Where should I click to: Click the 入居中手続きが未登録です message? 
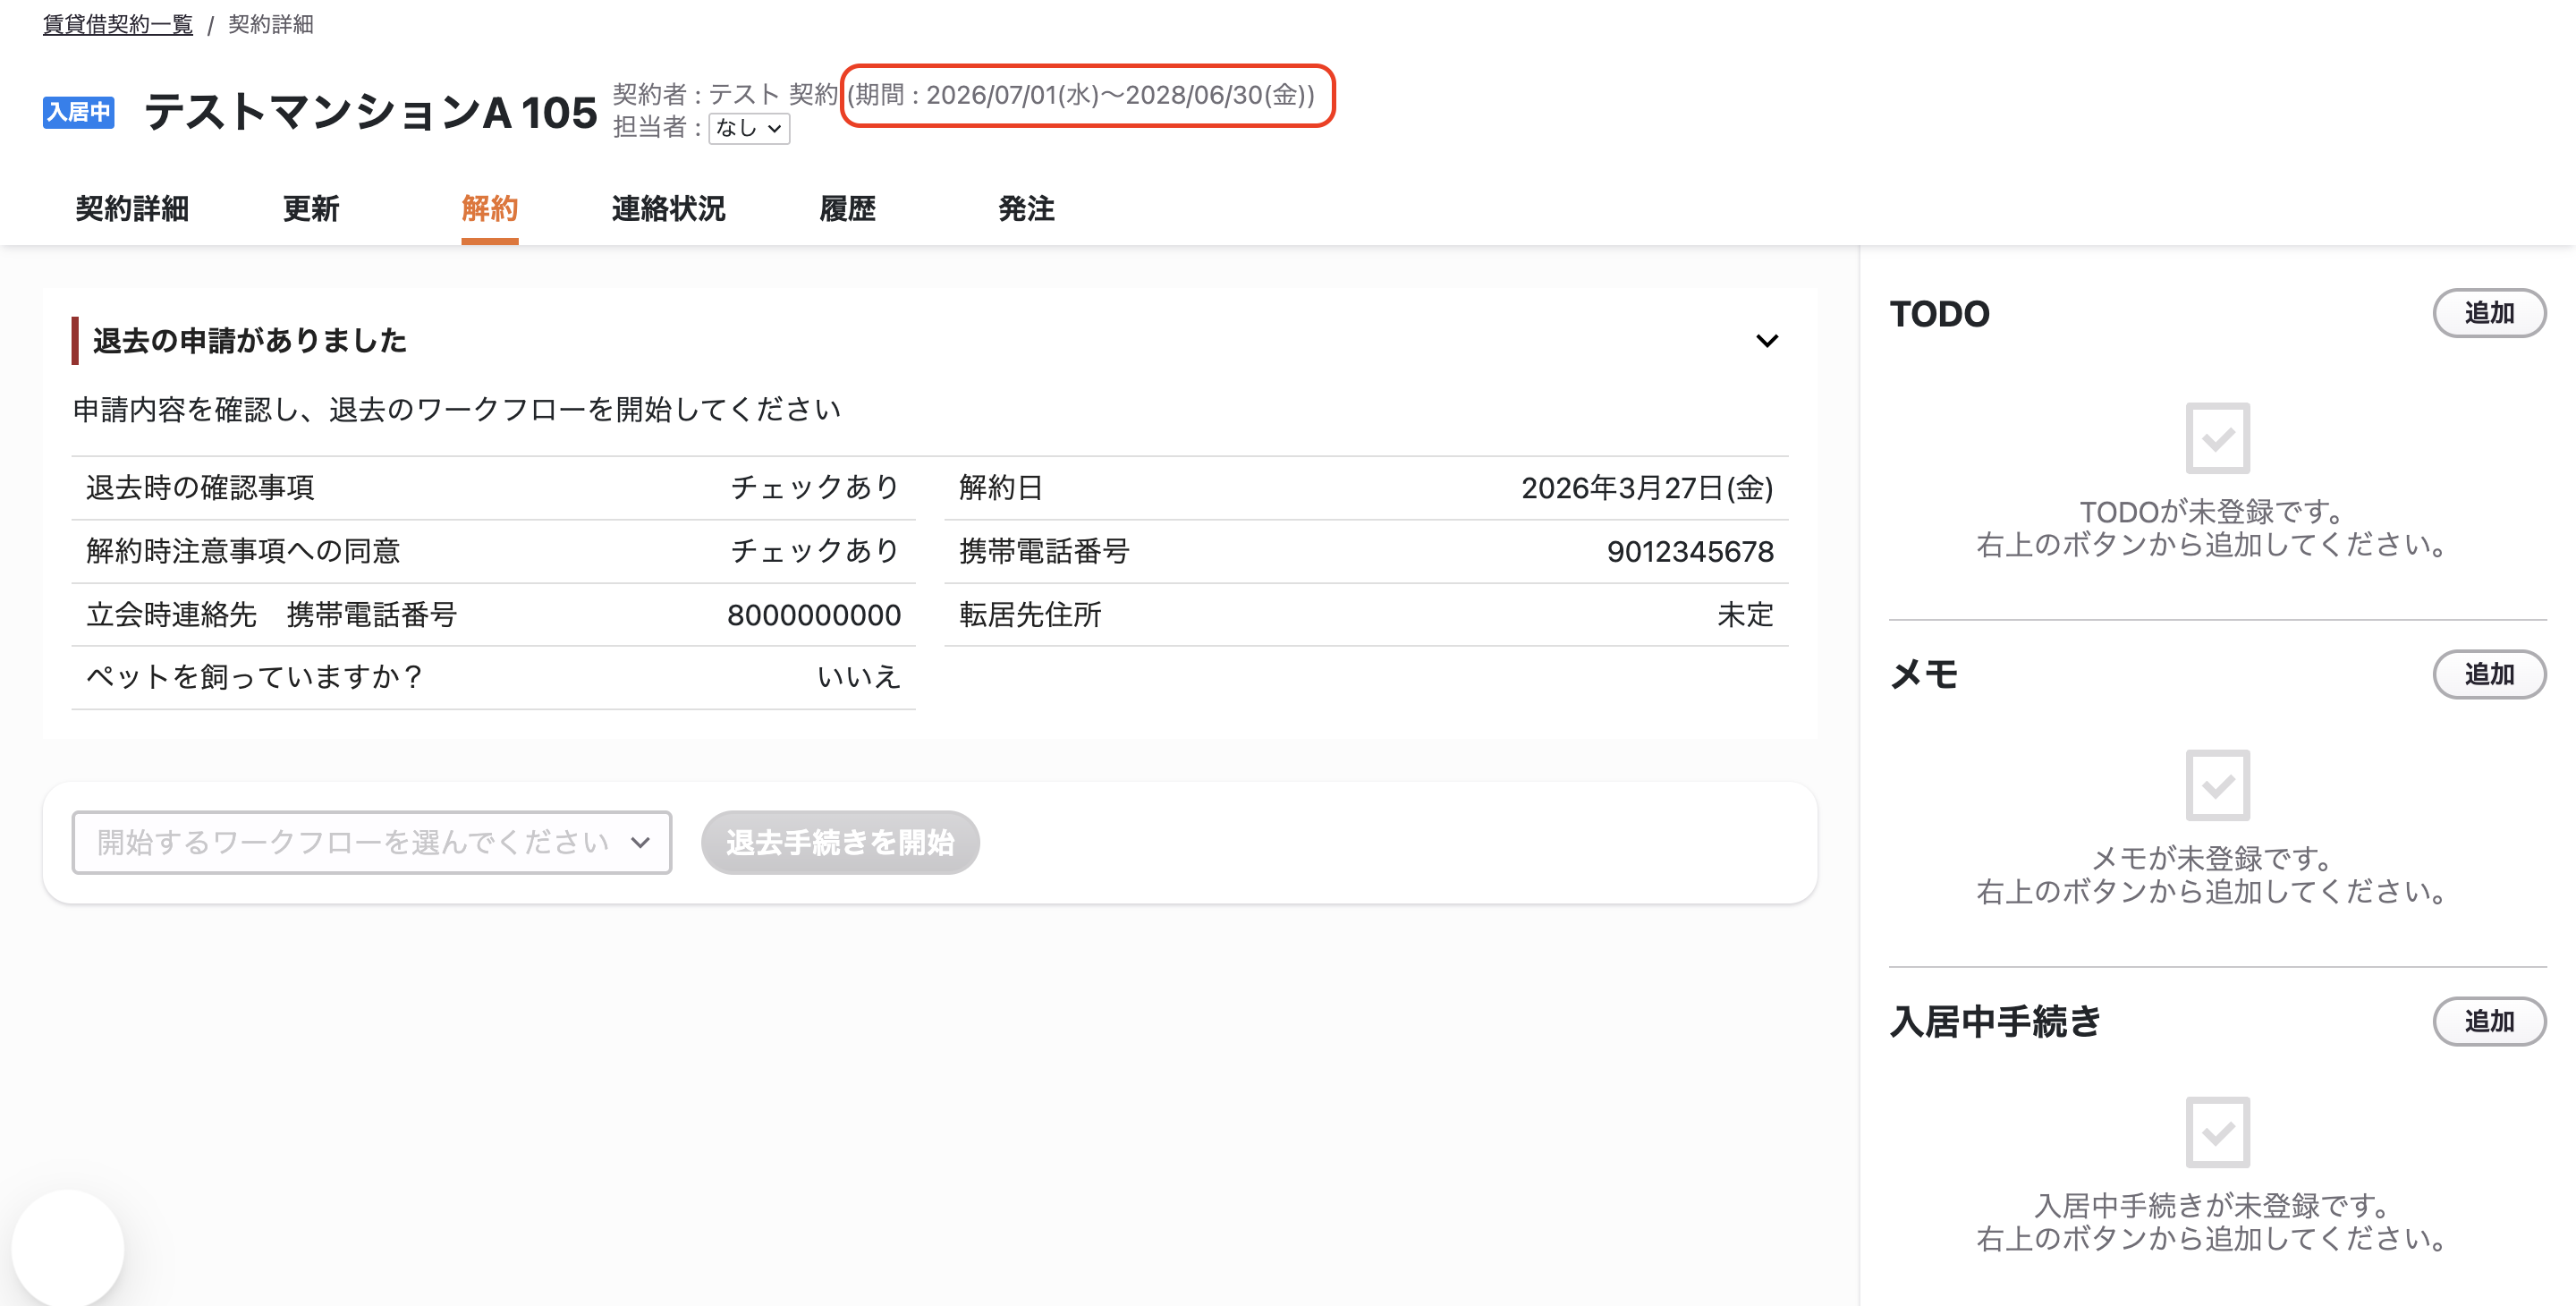2213,1222
